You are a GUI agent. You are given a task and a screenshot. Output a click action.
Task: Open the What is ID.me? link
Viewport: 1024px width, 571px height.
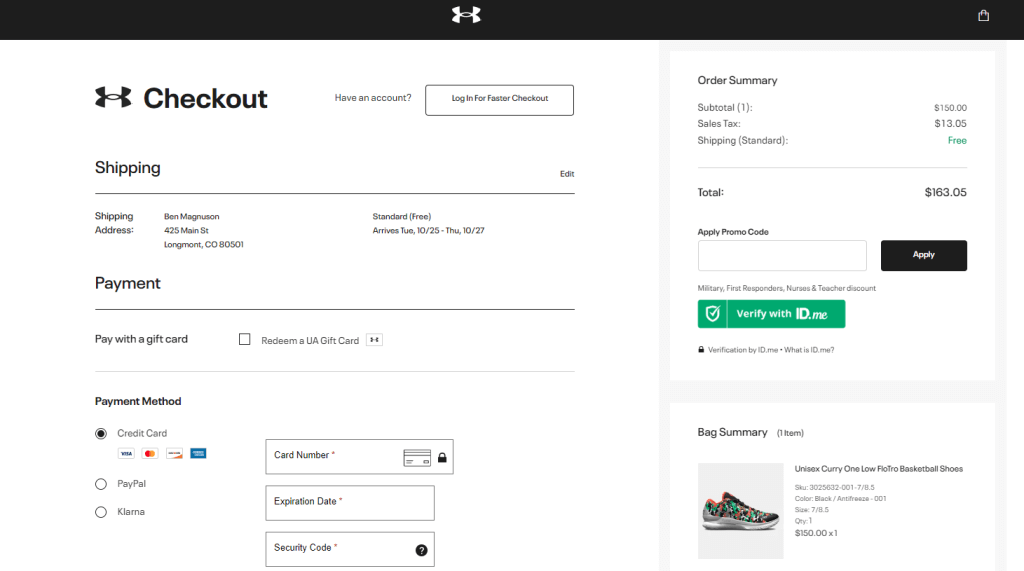(x=809, y=350)
